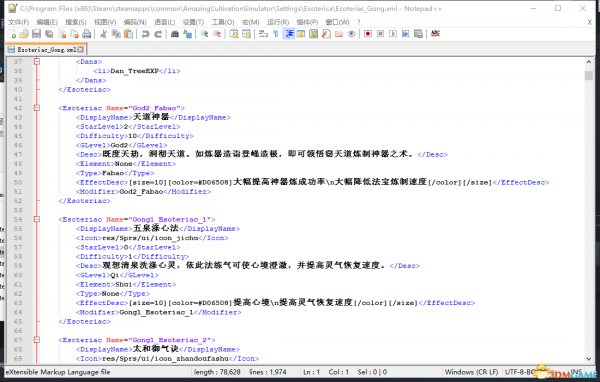Viewport: 600px width, 382px height.
Task: Click the scrollbar down arrow
Action: (x=589, y=359)
